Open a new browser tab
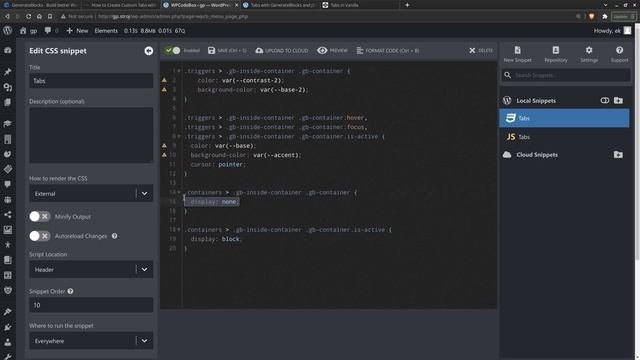The height and width of the screenshot is (360, 640). pyautogui.click(x=407, y=5)
